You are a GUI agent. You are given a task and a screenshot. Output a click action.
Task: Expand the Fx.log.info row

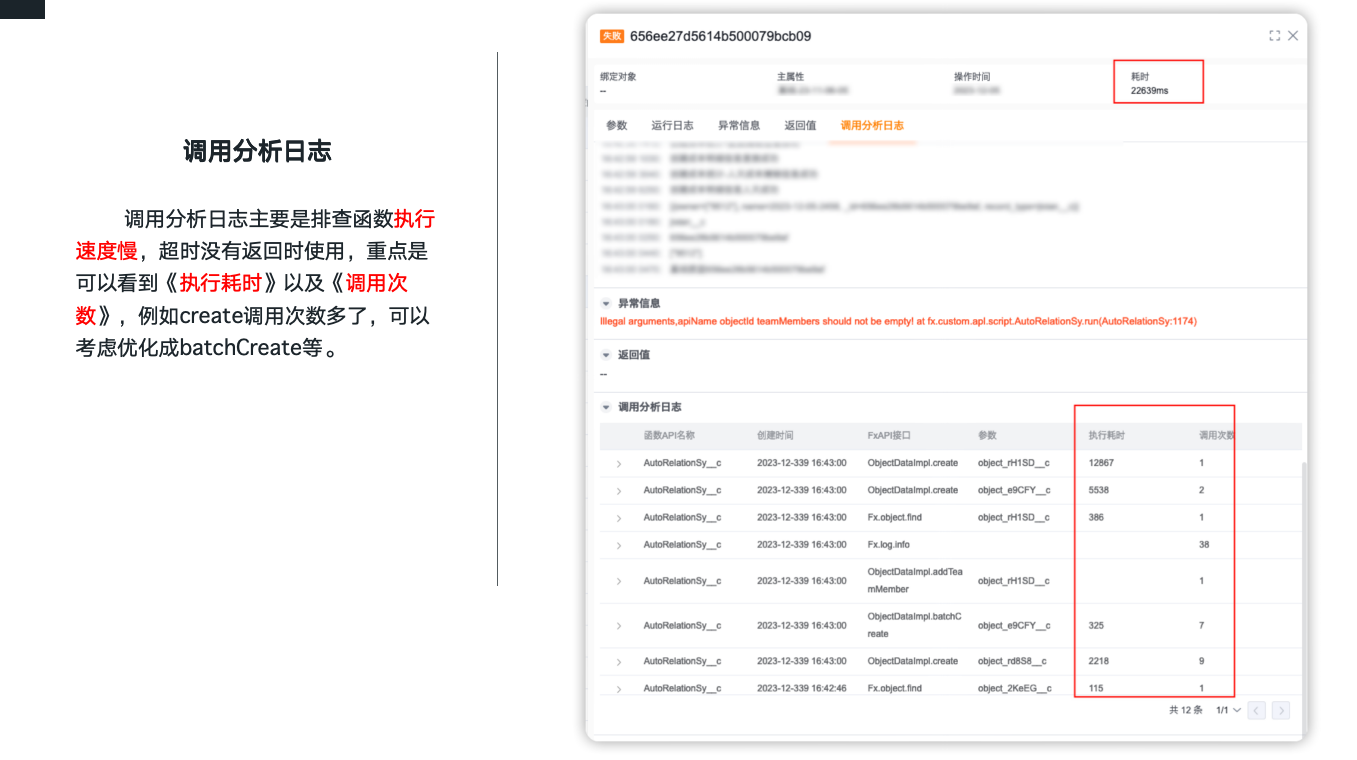point(619,545)
